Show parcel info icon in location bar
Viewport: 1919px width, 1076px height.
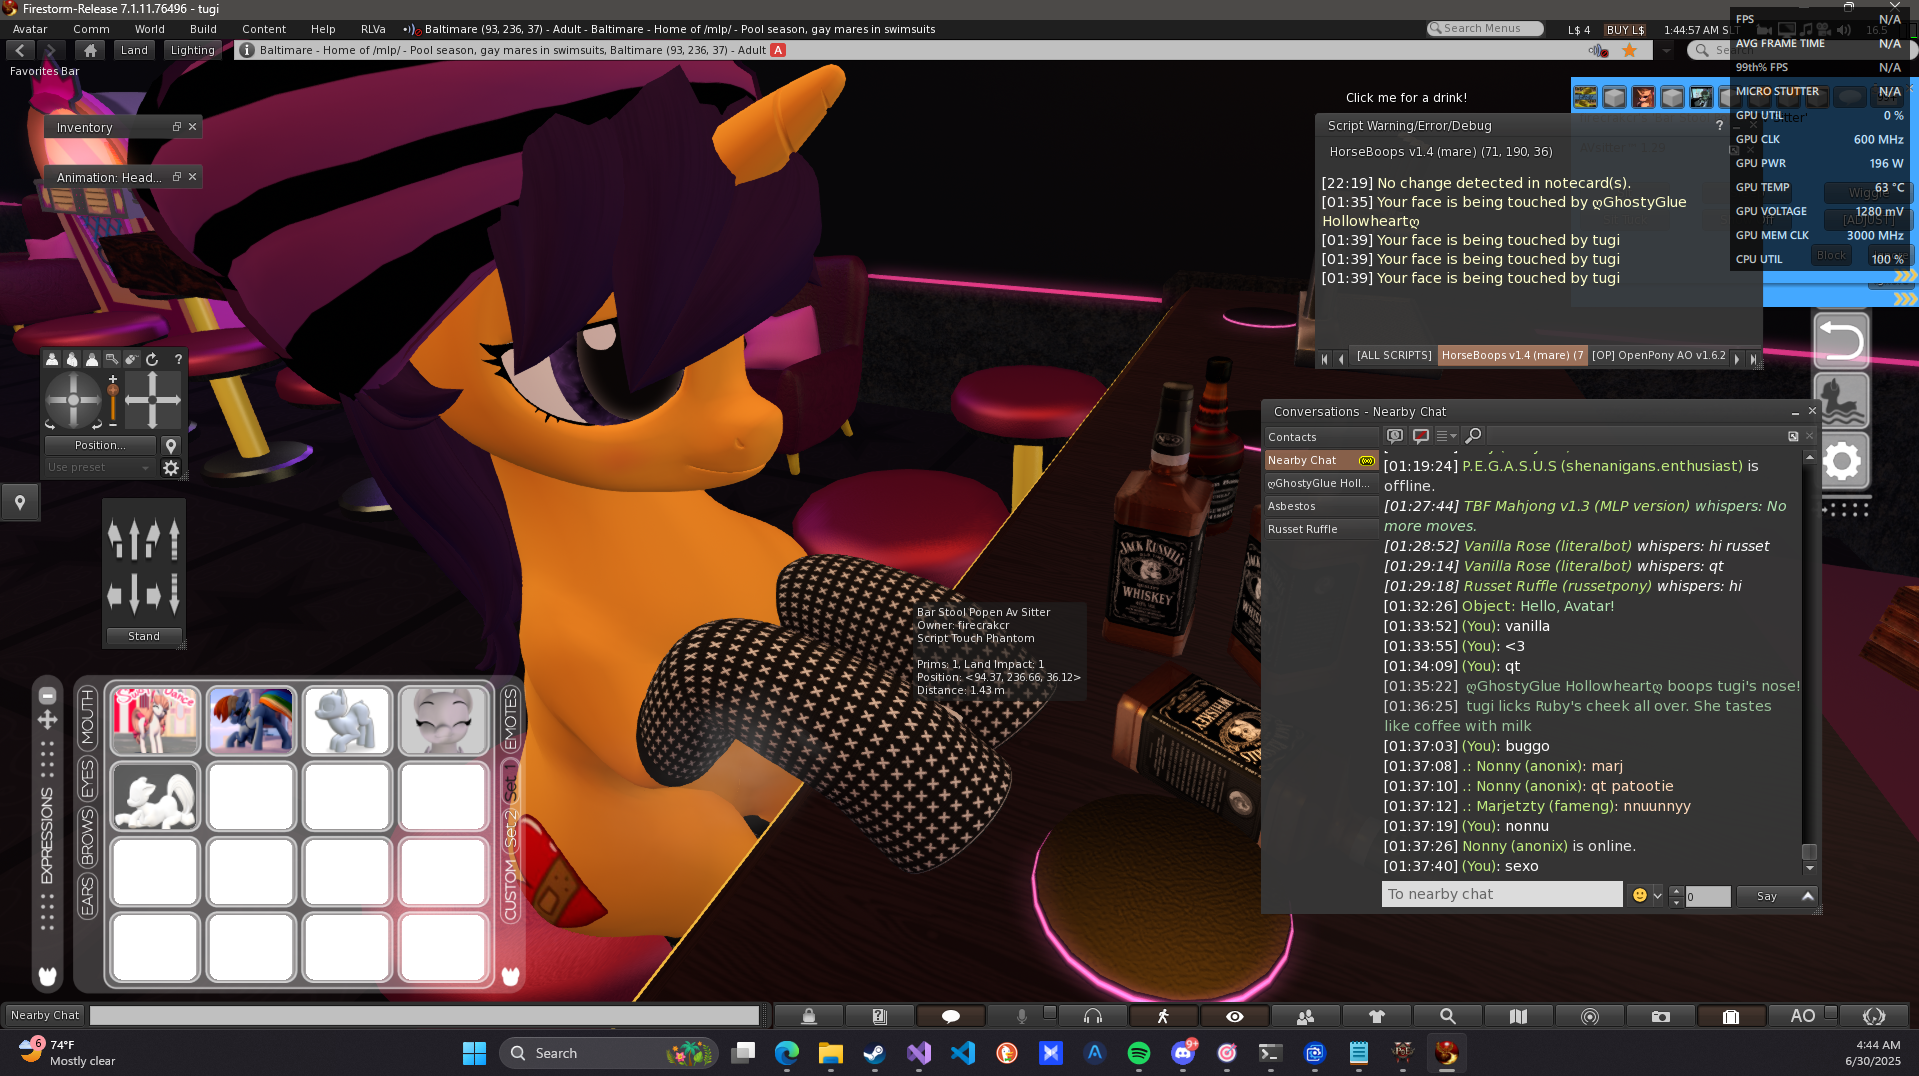(x=246, y=50)
